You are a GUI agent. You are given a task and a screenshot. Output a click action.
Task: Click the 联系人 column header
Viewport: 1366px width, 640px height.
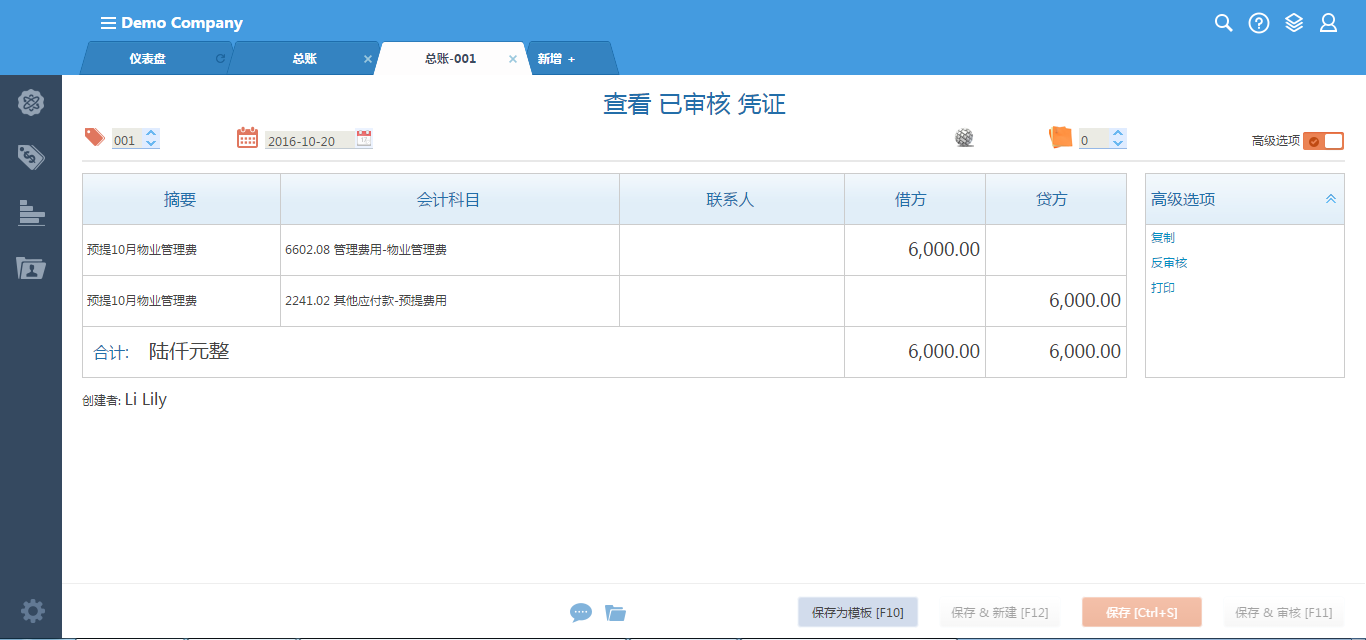[732, 199]
